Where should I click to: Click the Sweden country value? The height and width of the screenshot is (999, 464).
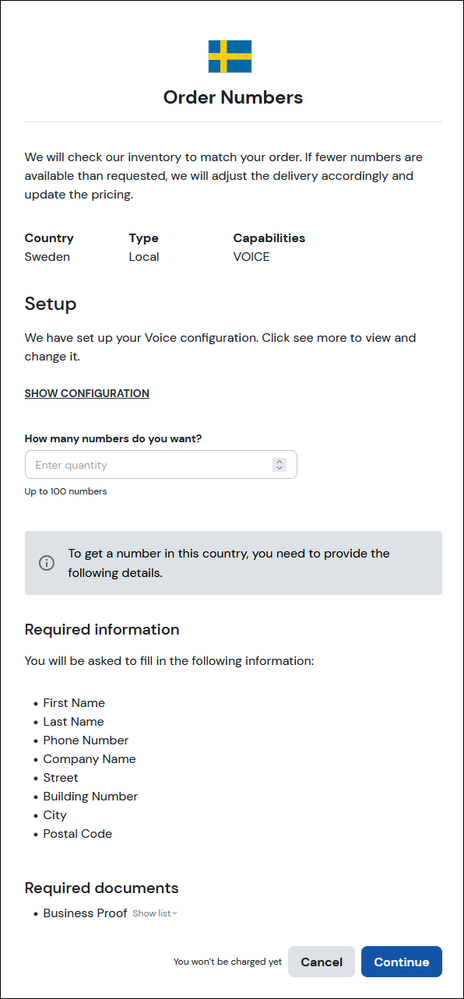coord(47,257)
